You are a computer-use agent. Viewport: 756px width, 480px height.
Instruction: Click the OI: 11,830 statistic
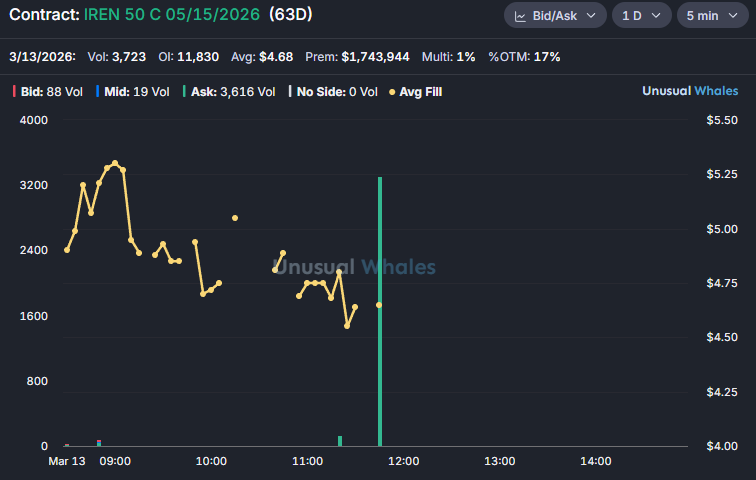coord(189,57)
